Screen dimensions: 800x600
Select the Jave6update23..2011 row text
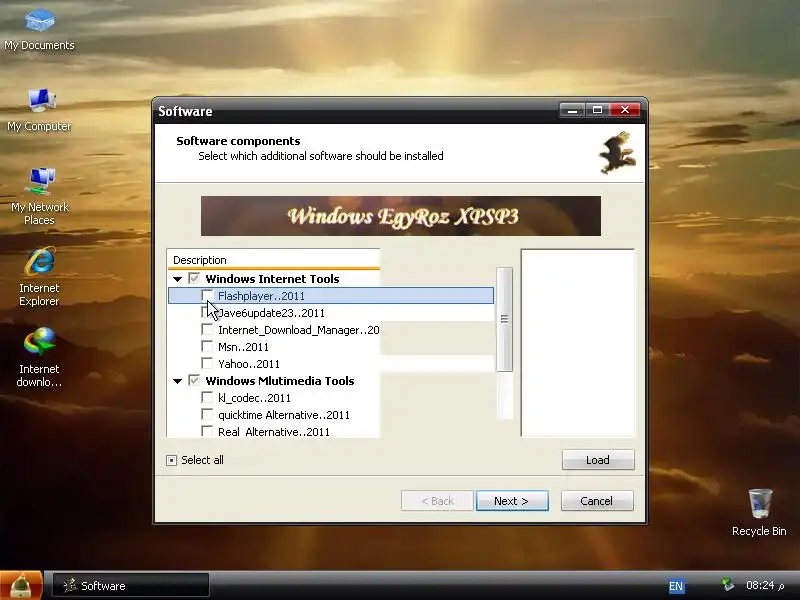click(272, 313)
